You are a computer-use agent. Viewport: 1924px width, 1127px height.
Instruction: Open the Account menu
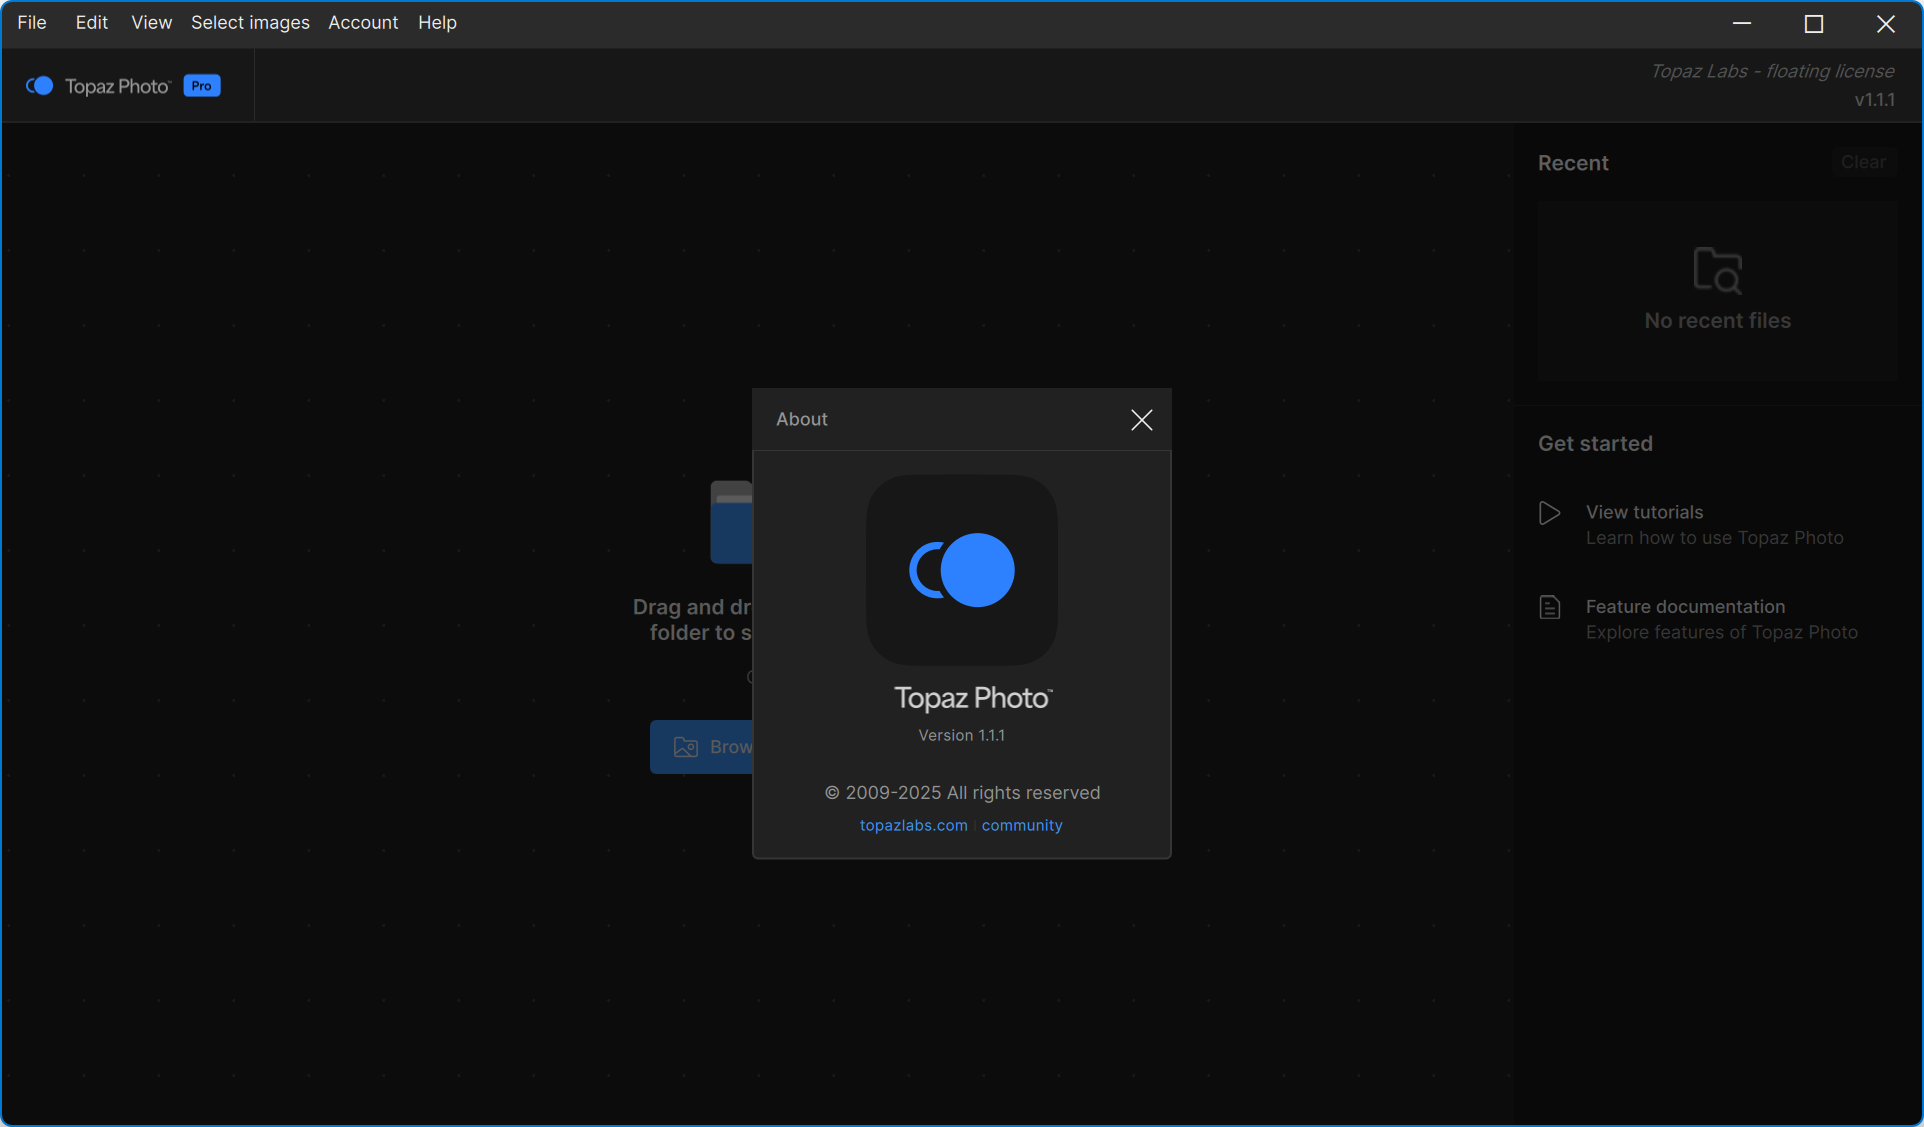point(363,22)
